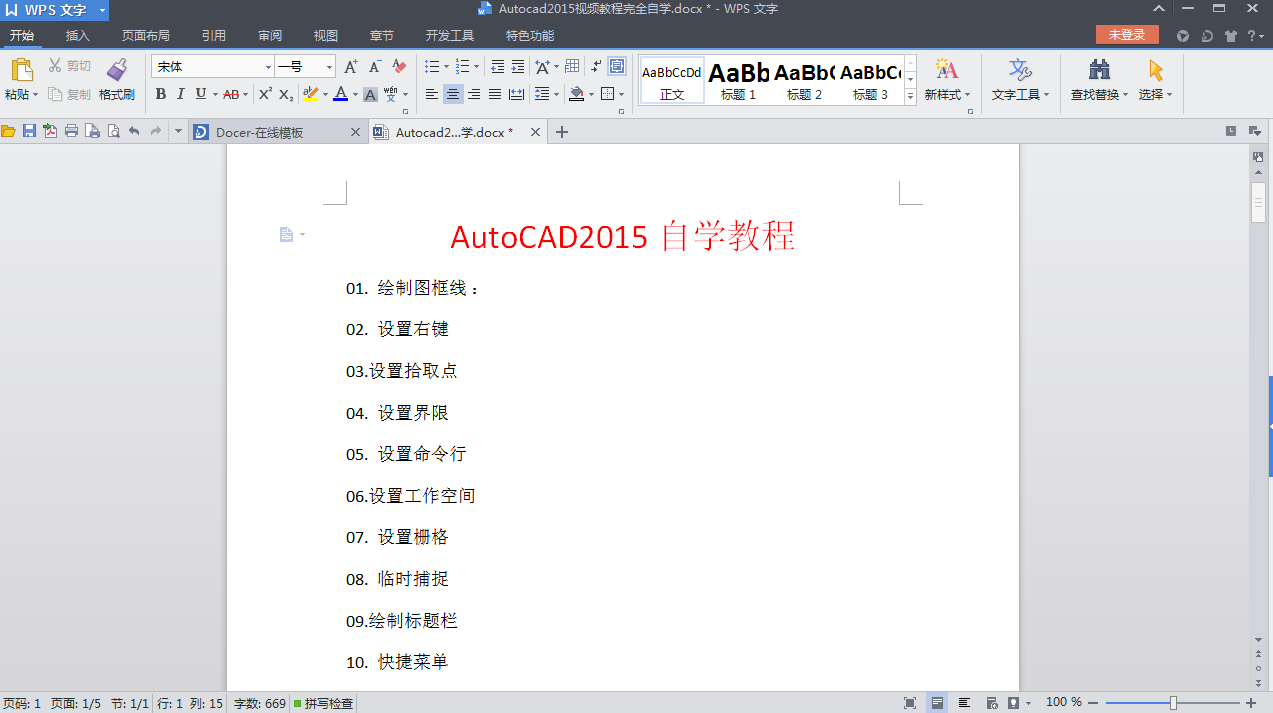The image size is (1273, 713).
Task: Click the yellow text highlight color button
Action: pos(310,94)
